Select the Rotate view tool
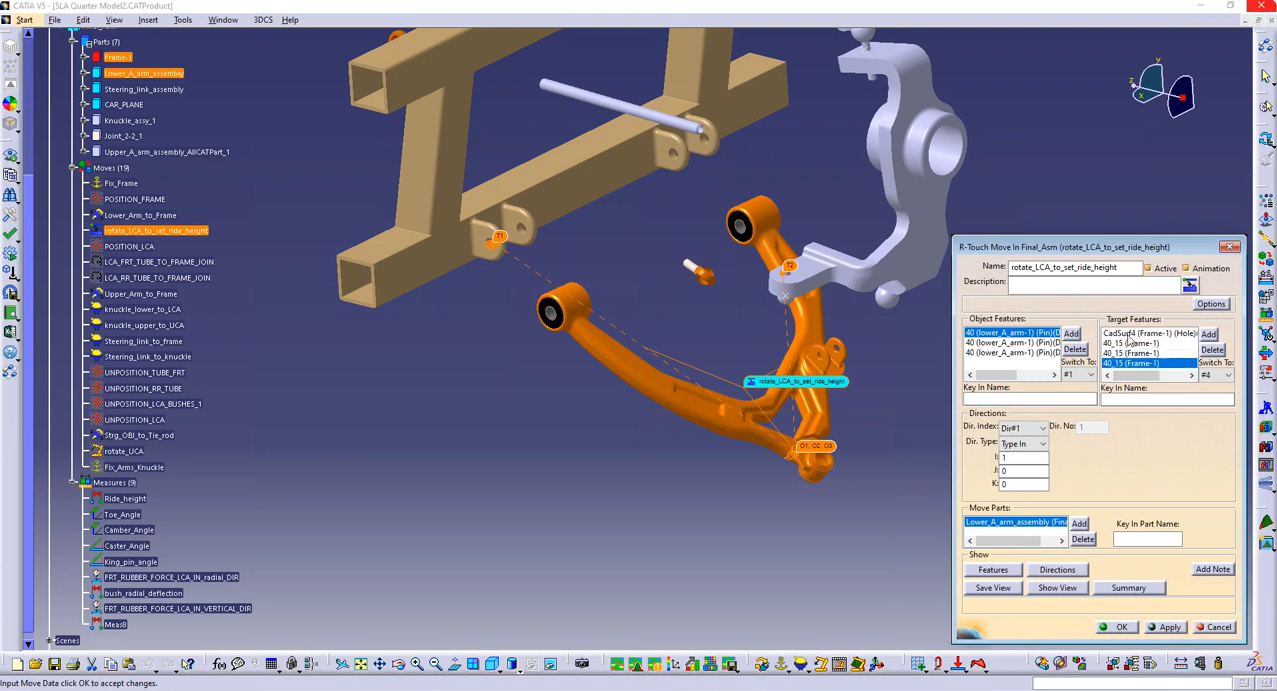 coord(398,663)
